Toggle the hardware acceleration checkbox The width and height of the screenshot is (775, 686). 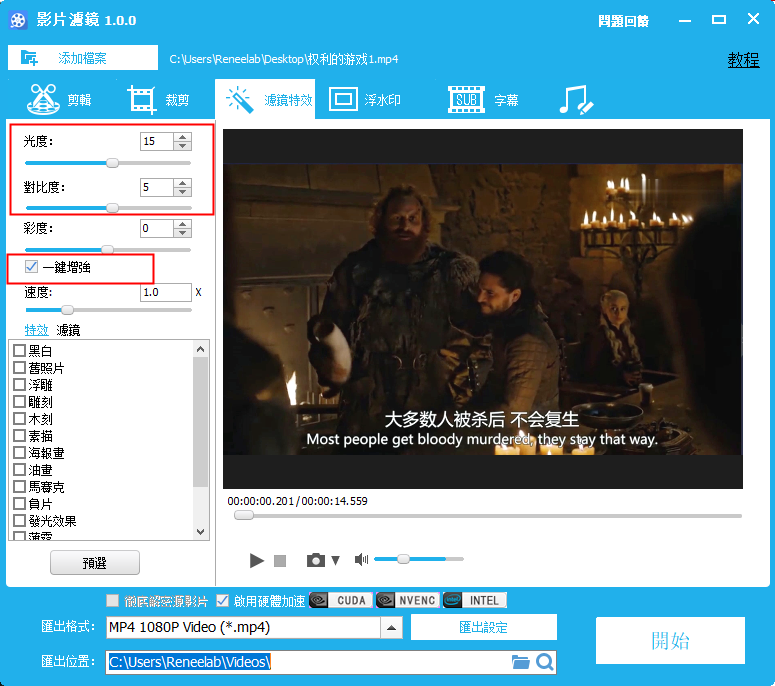(x=222, y=600)
